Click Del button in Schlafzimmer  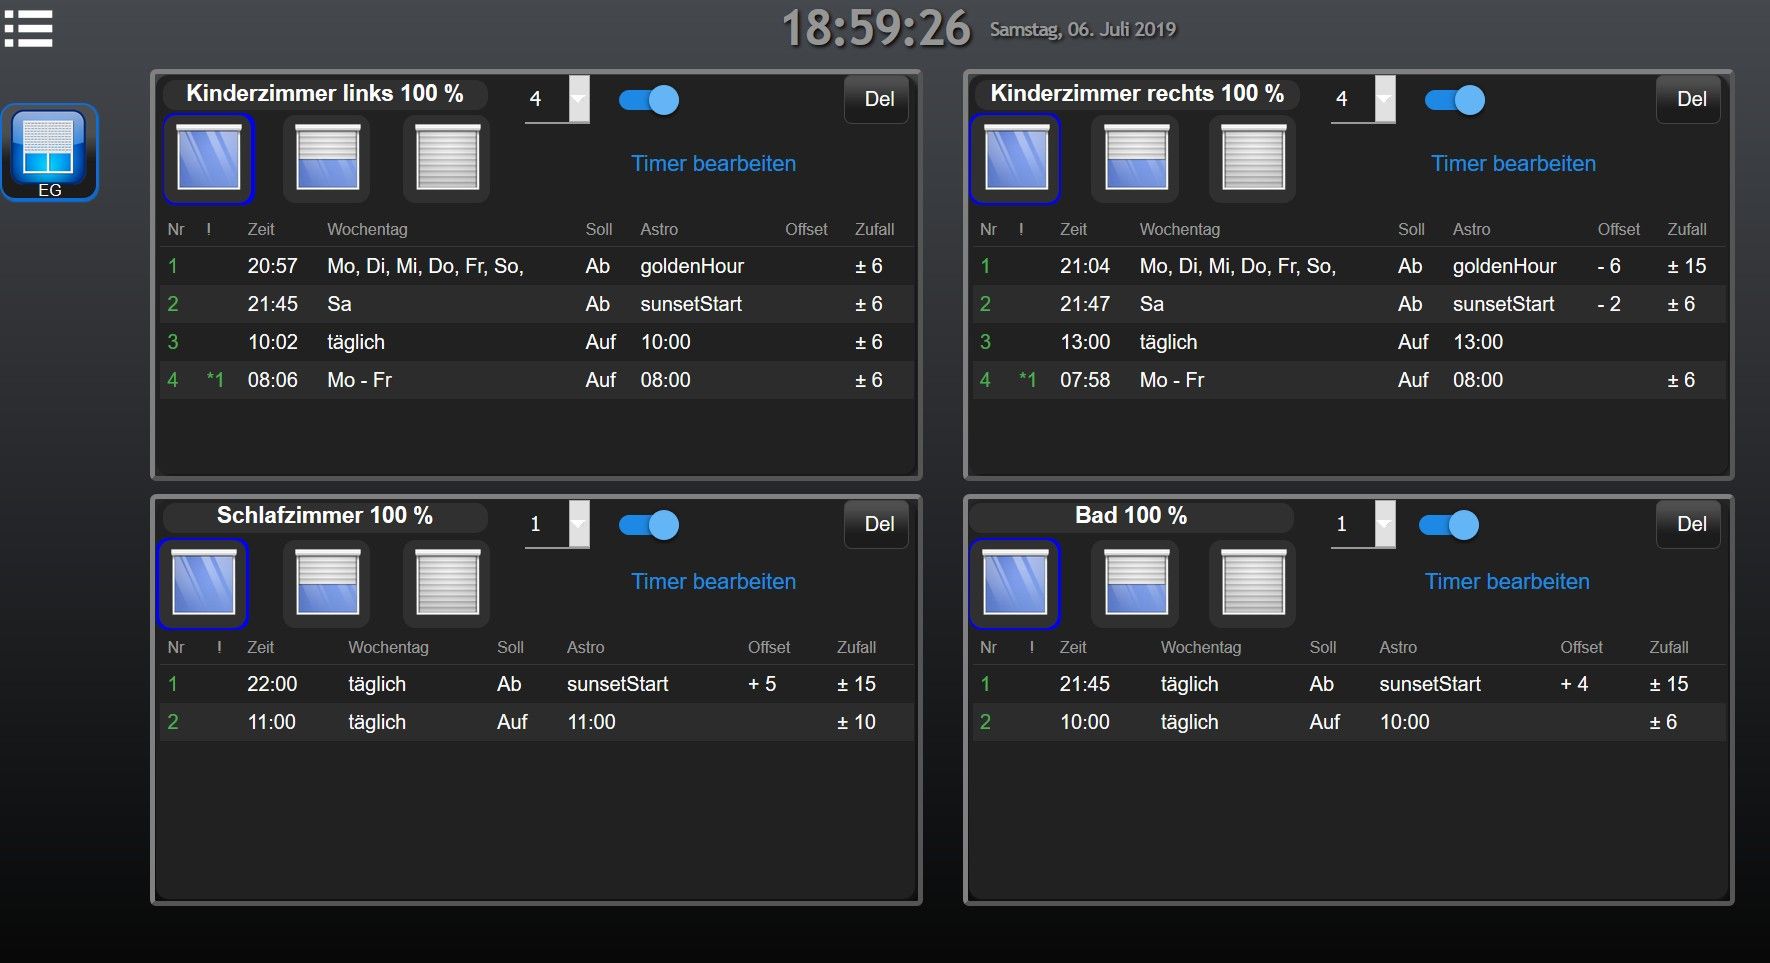click(879, 524)
